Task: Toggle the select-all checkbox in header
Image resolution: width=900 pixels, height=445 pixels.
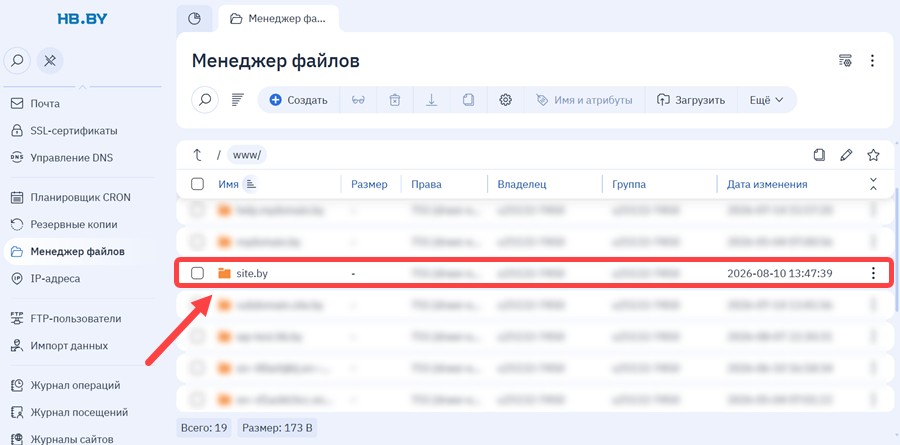Action: pyautogui.click(x=197, y=184)
